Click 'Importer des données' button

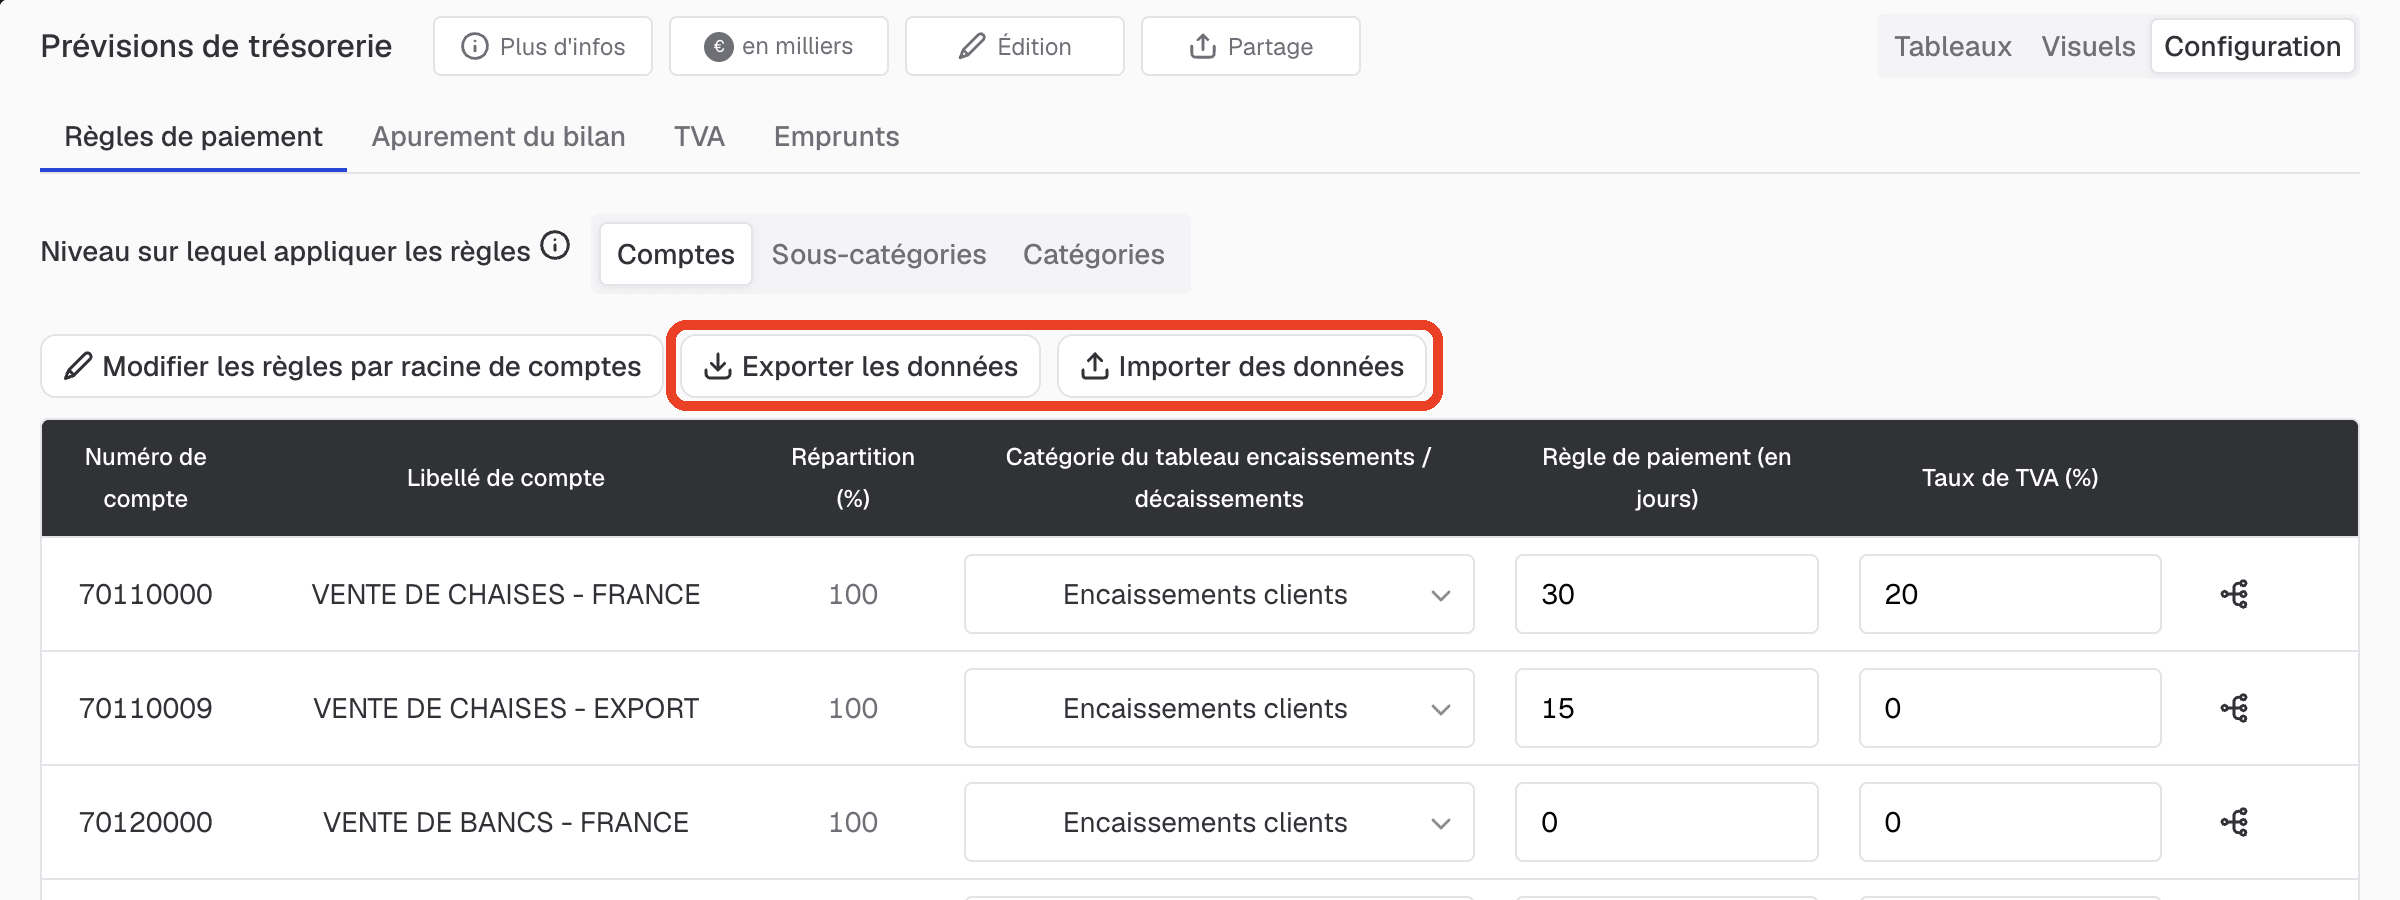(1242, 366)
